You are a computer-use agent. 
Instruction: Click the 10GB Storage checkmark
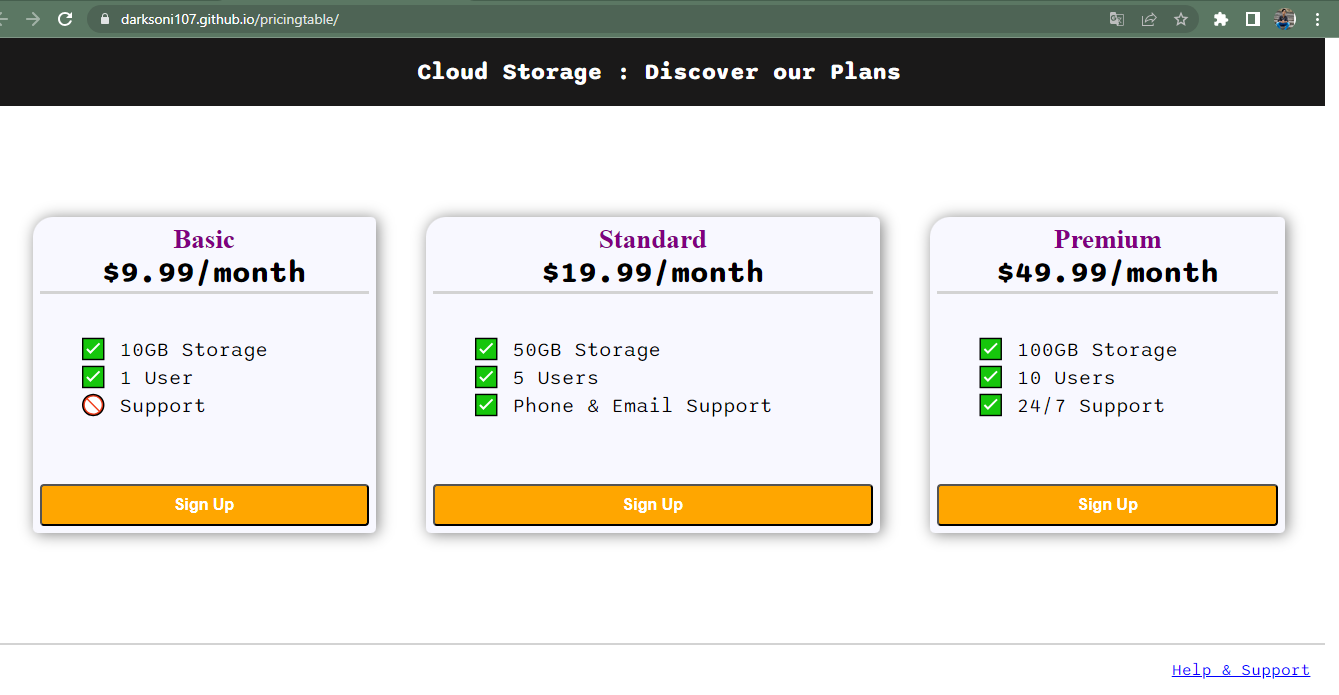pos(93,349)
